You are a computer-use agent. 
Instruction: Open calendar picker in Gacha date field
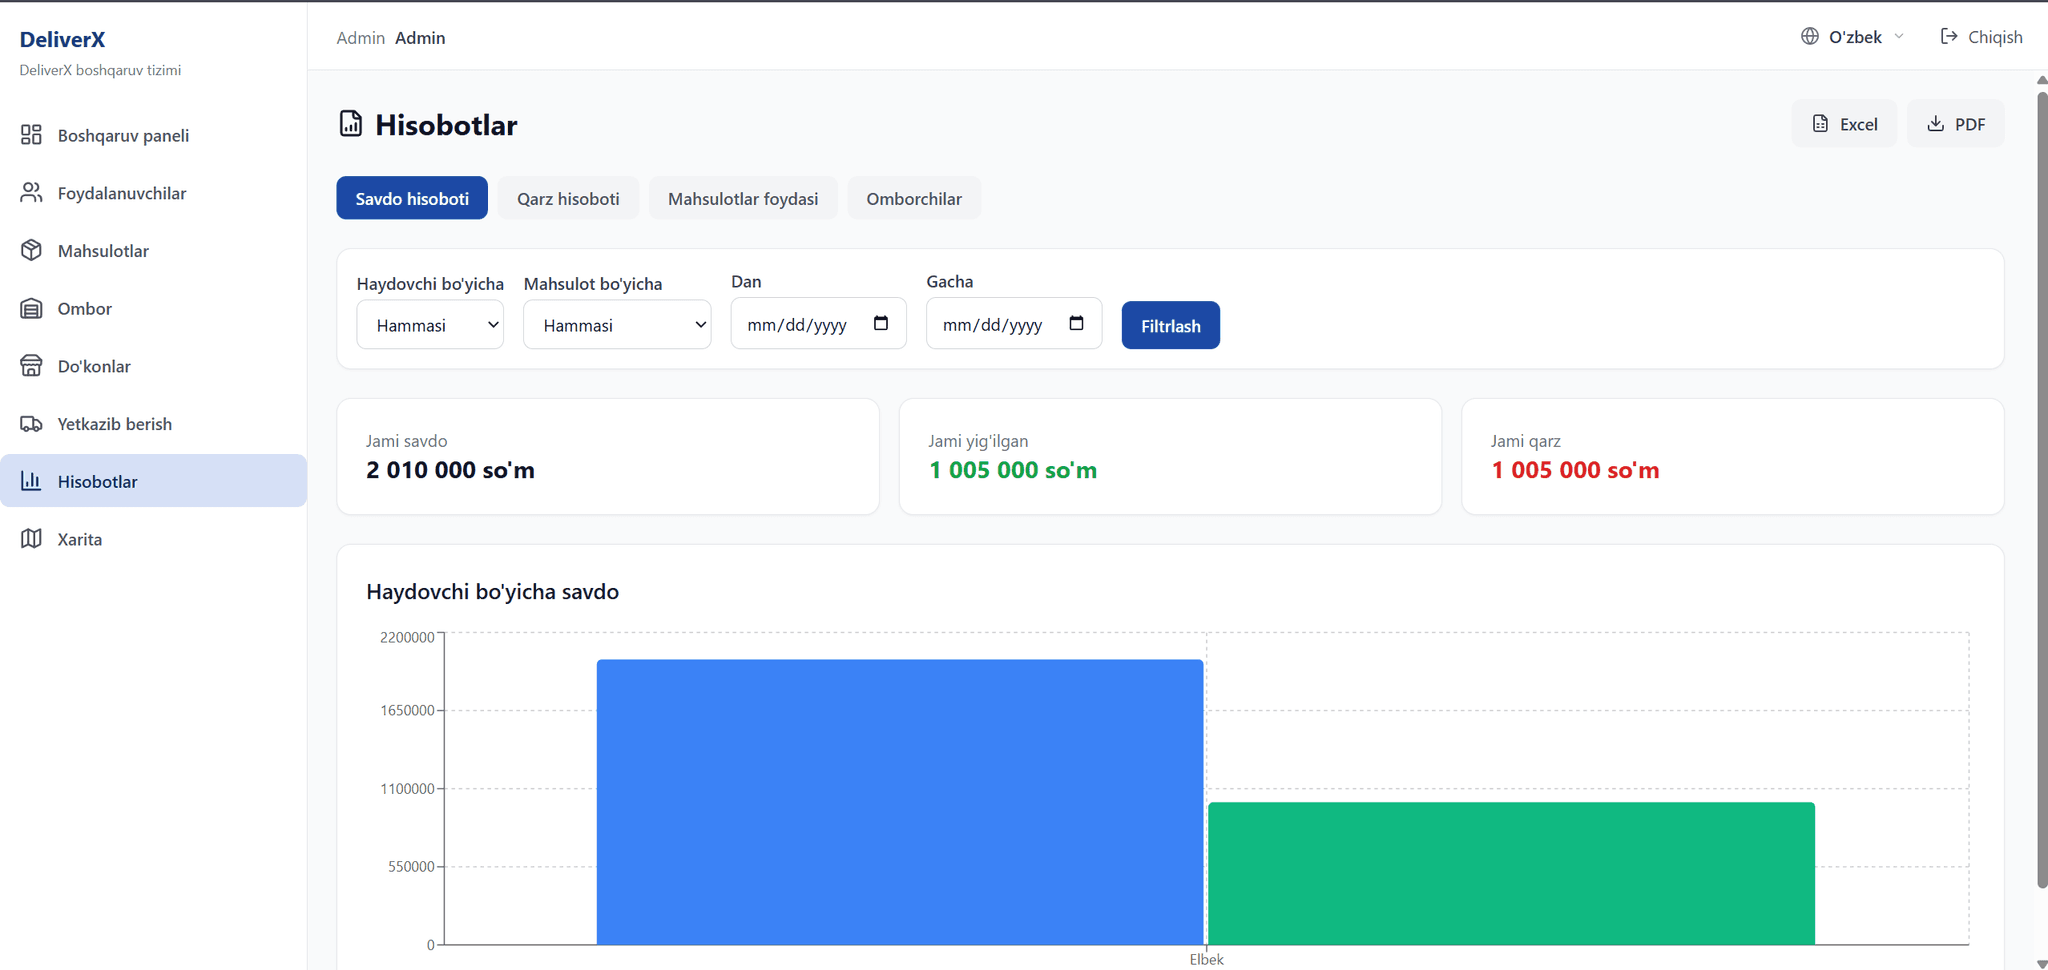1076,324
